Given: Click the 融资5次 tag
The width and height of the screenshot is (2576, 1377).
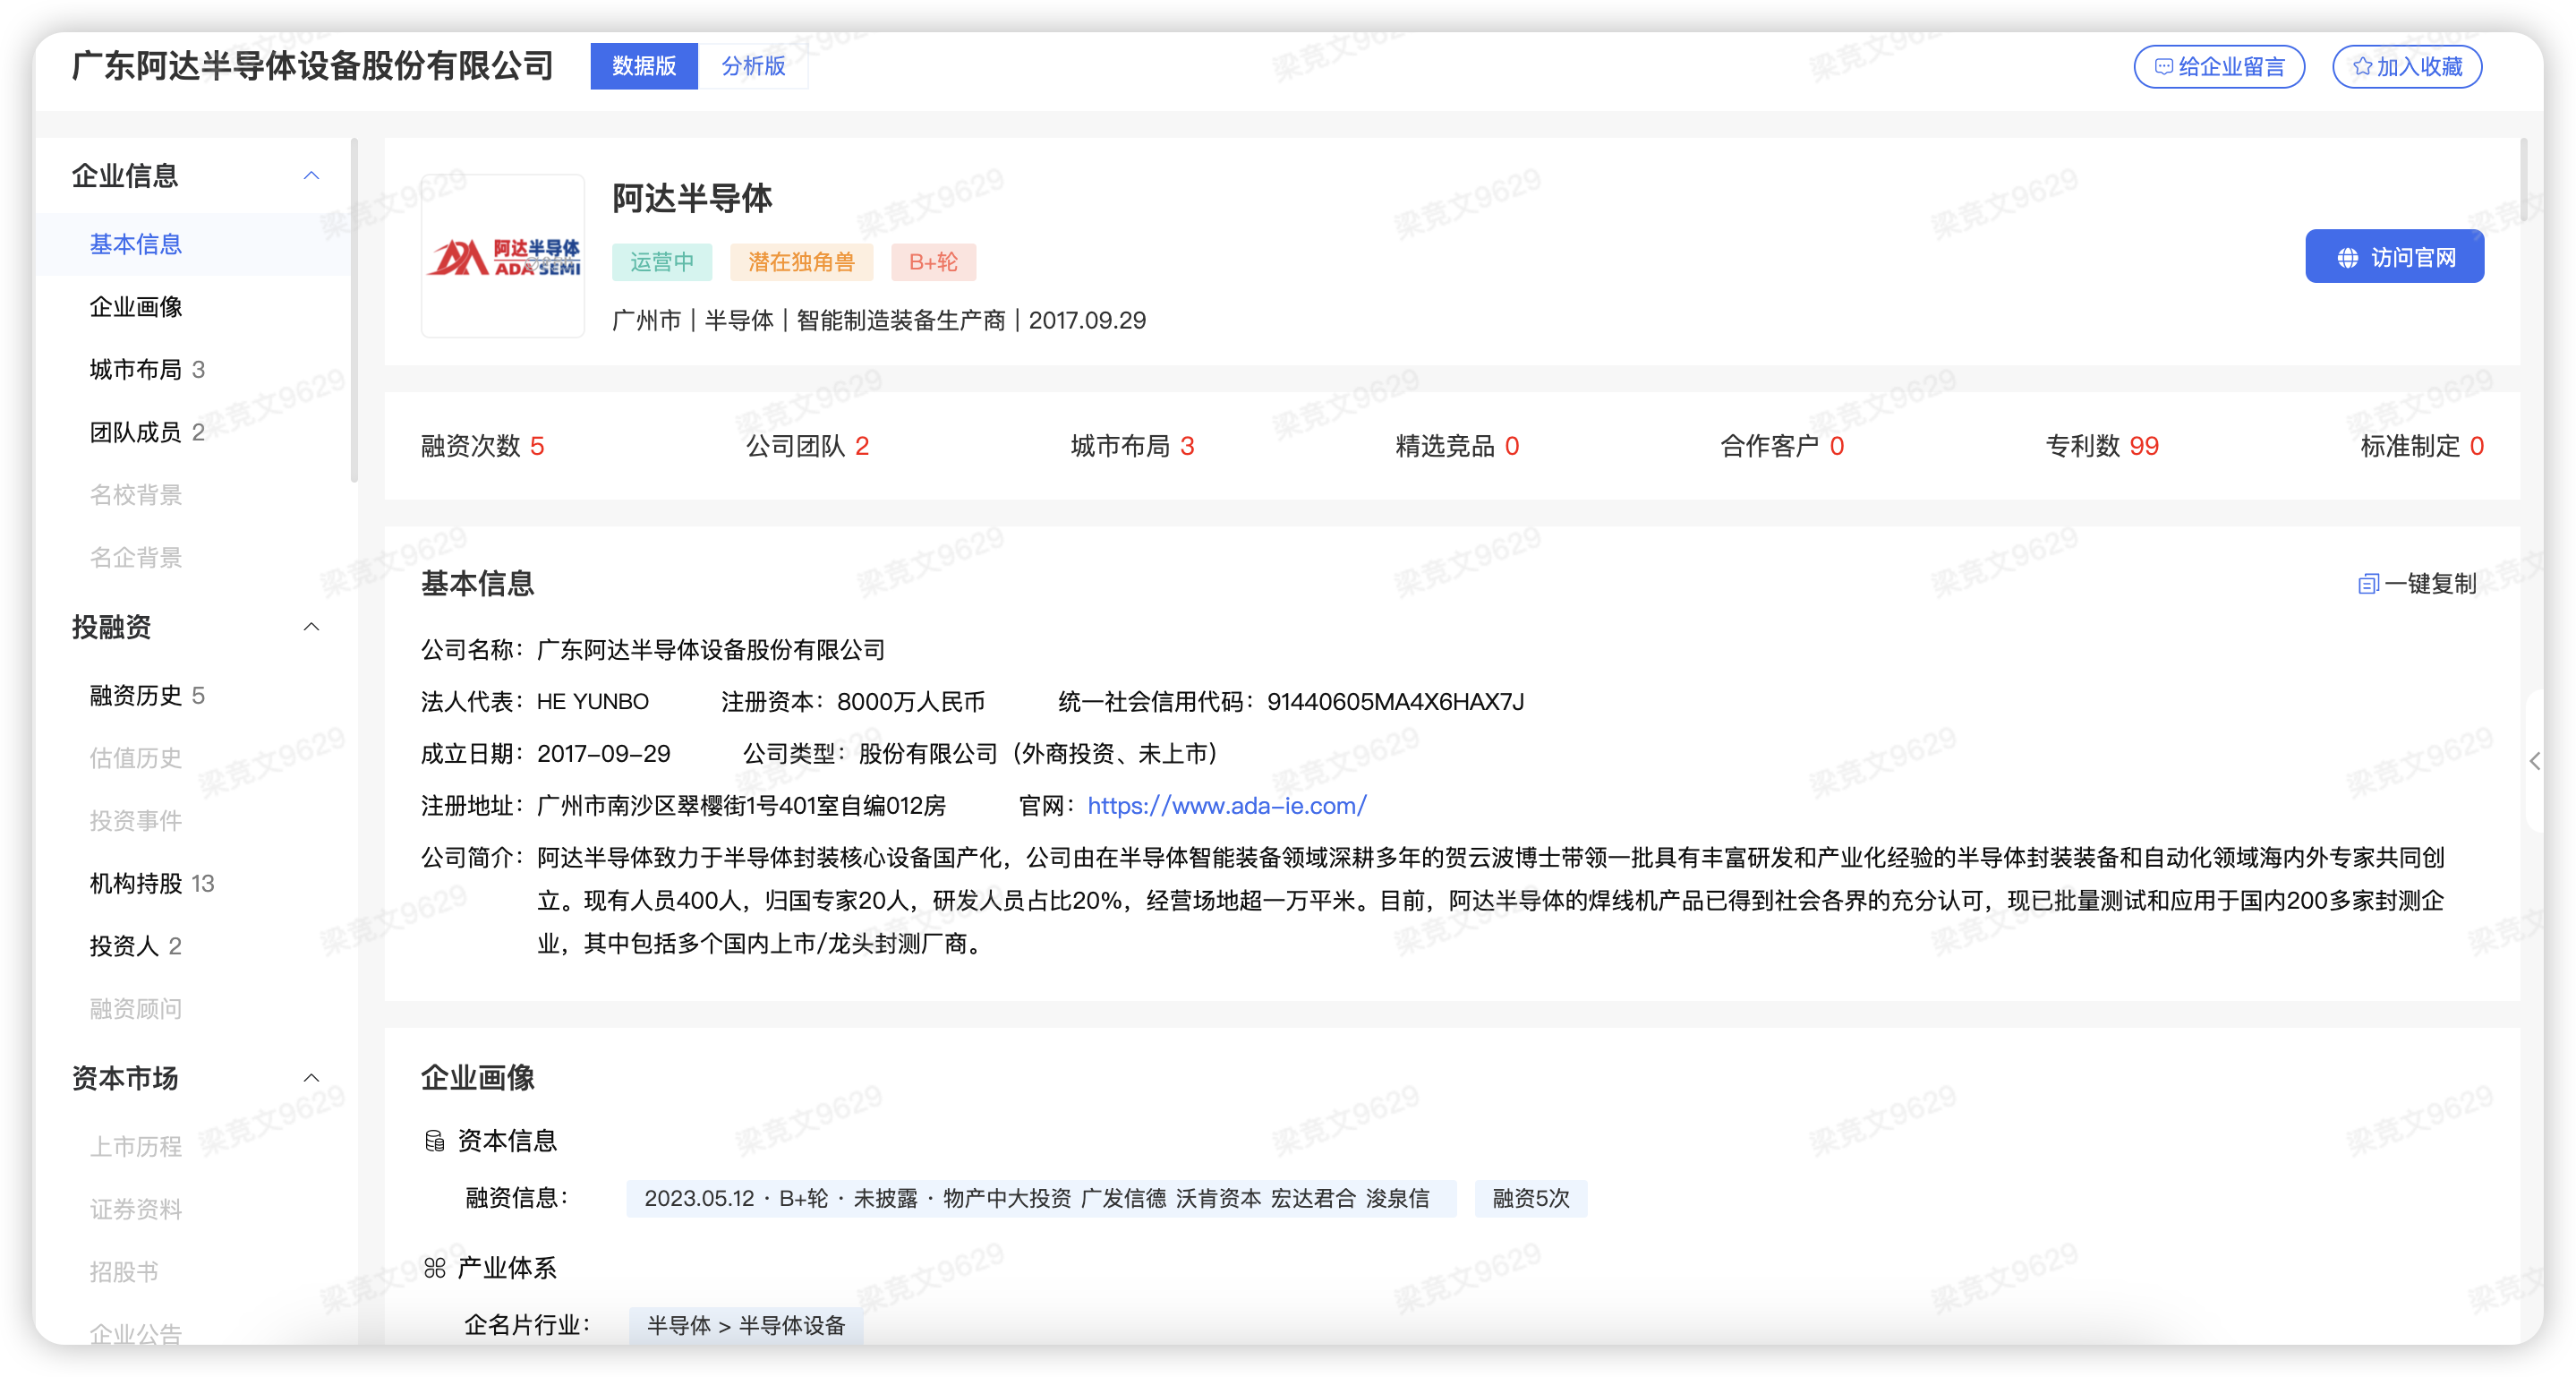Looking at the screenshot, I should pos(1531,1199).
